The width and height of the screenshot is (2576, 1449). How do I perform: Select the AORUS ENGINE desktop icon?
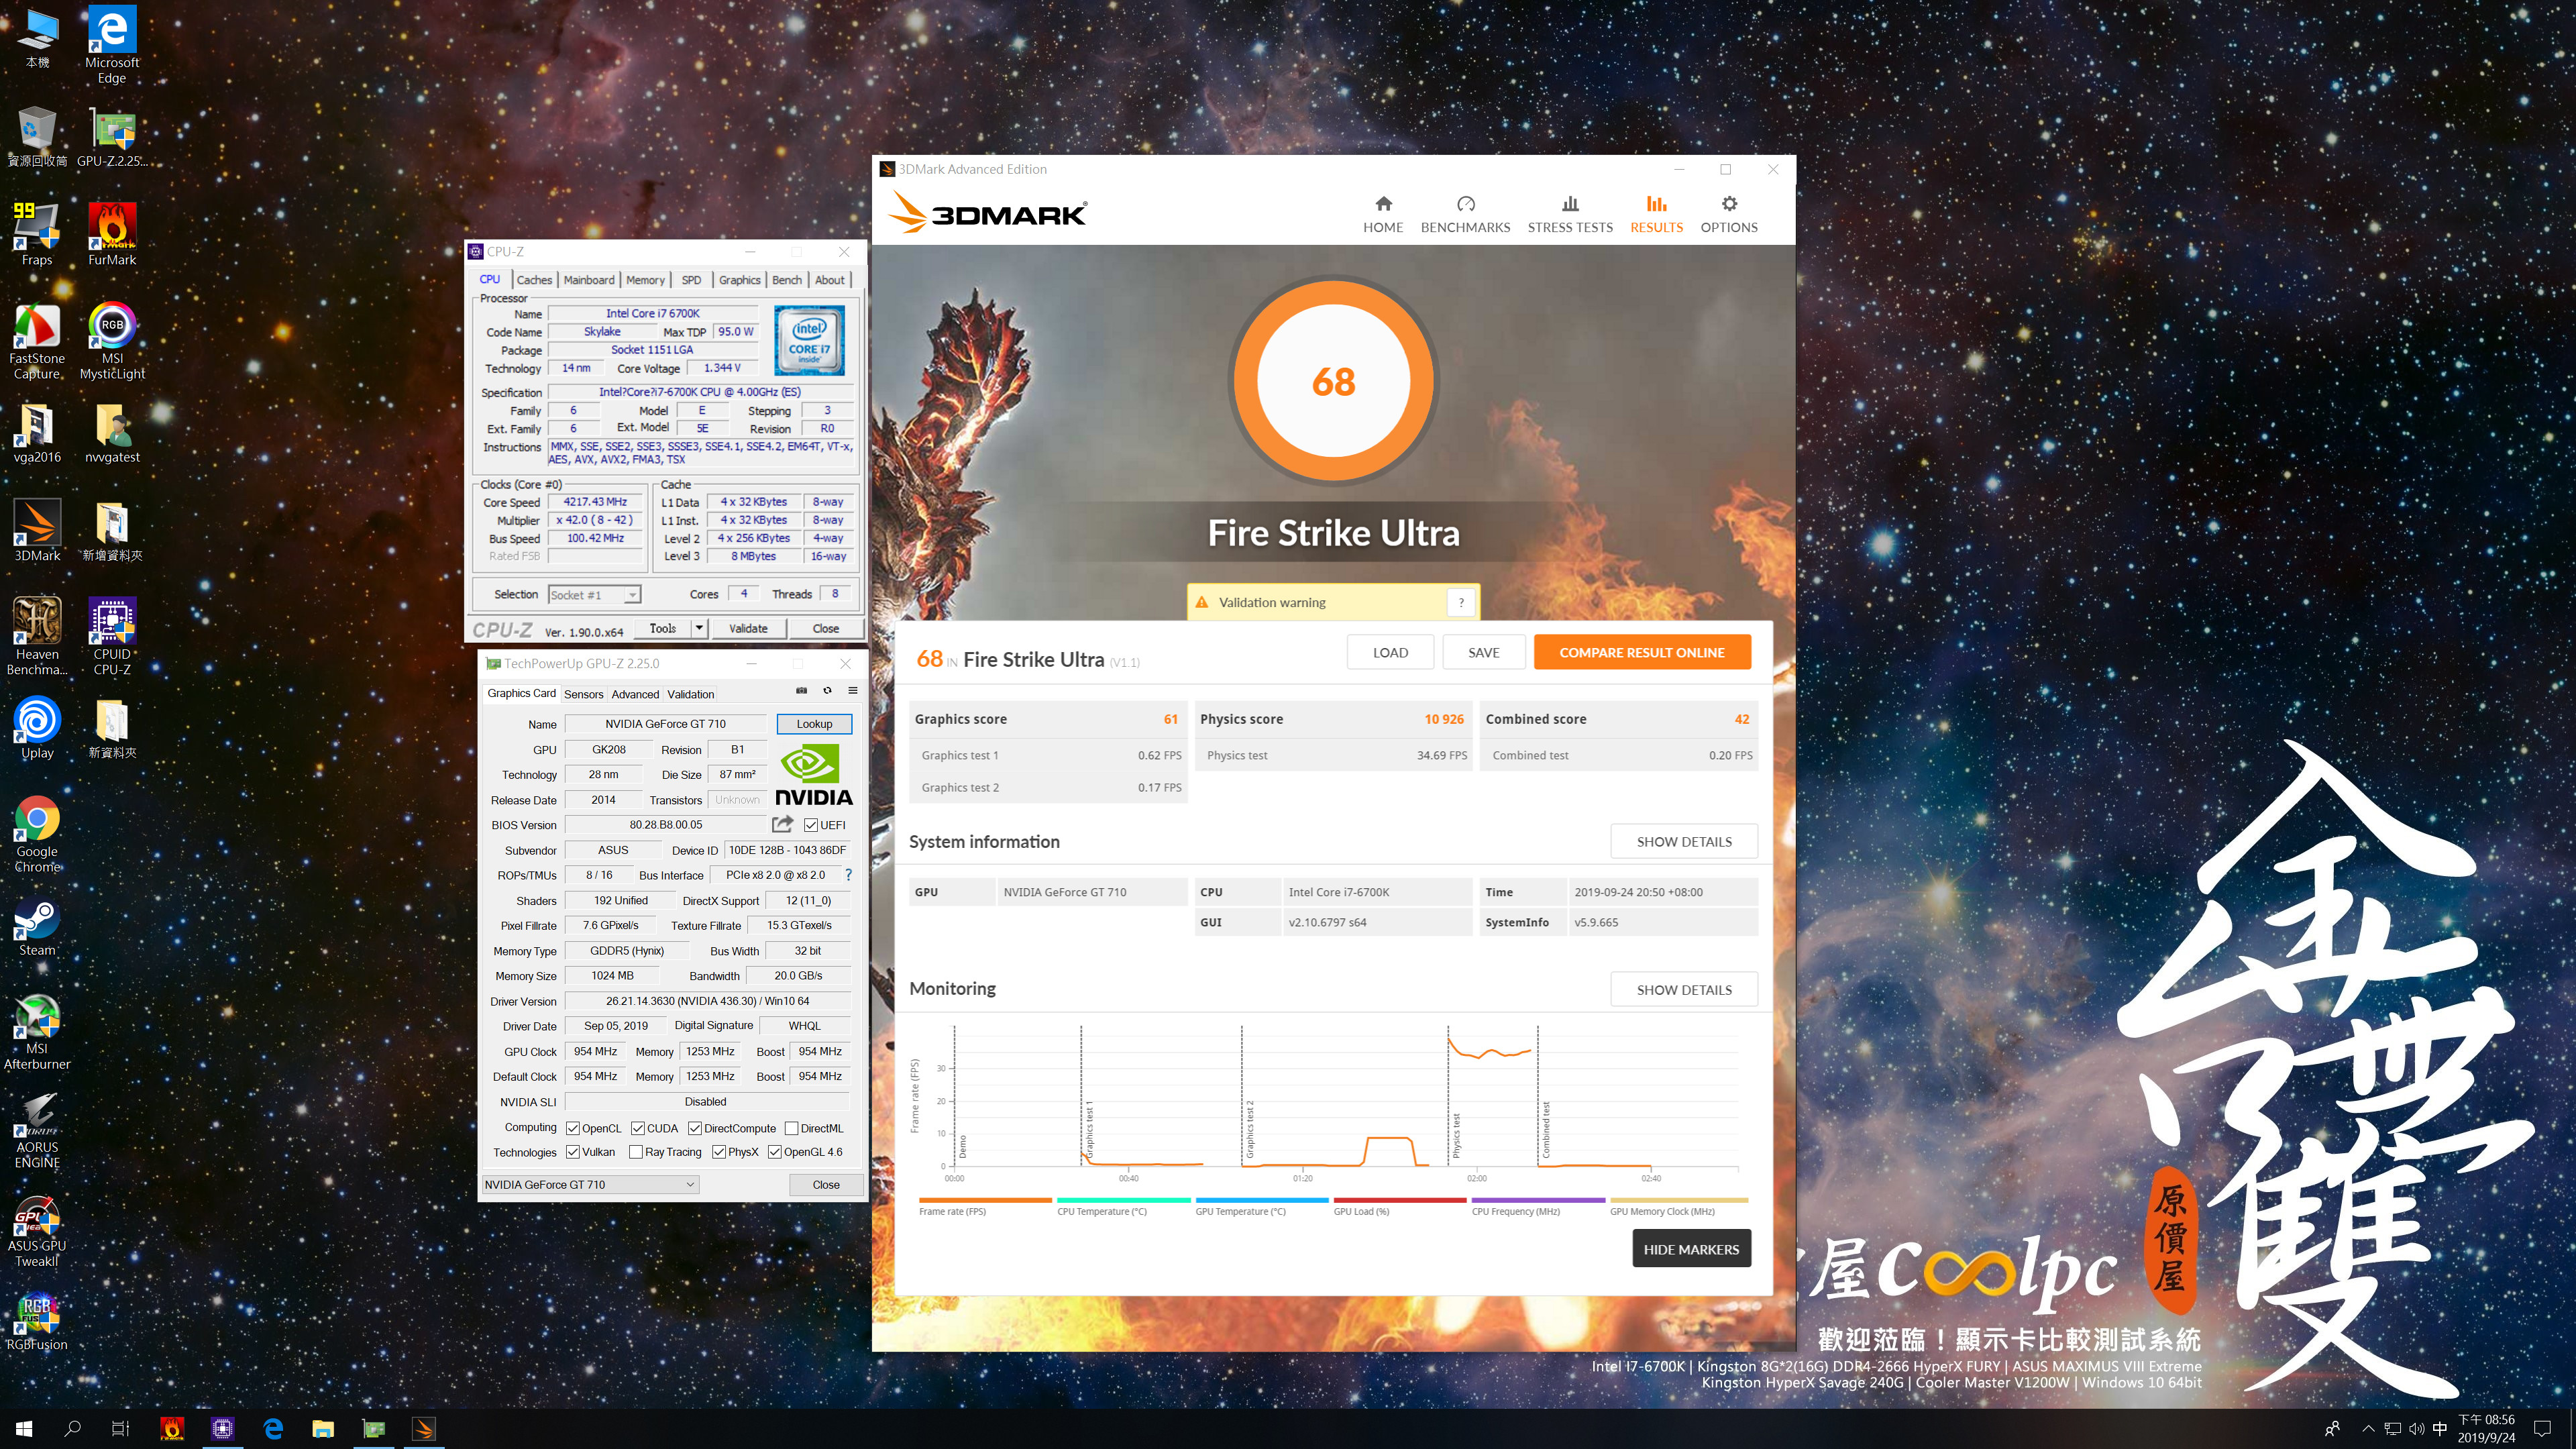(37, 1130)
